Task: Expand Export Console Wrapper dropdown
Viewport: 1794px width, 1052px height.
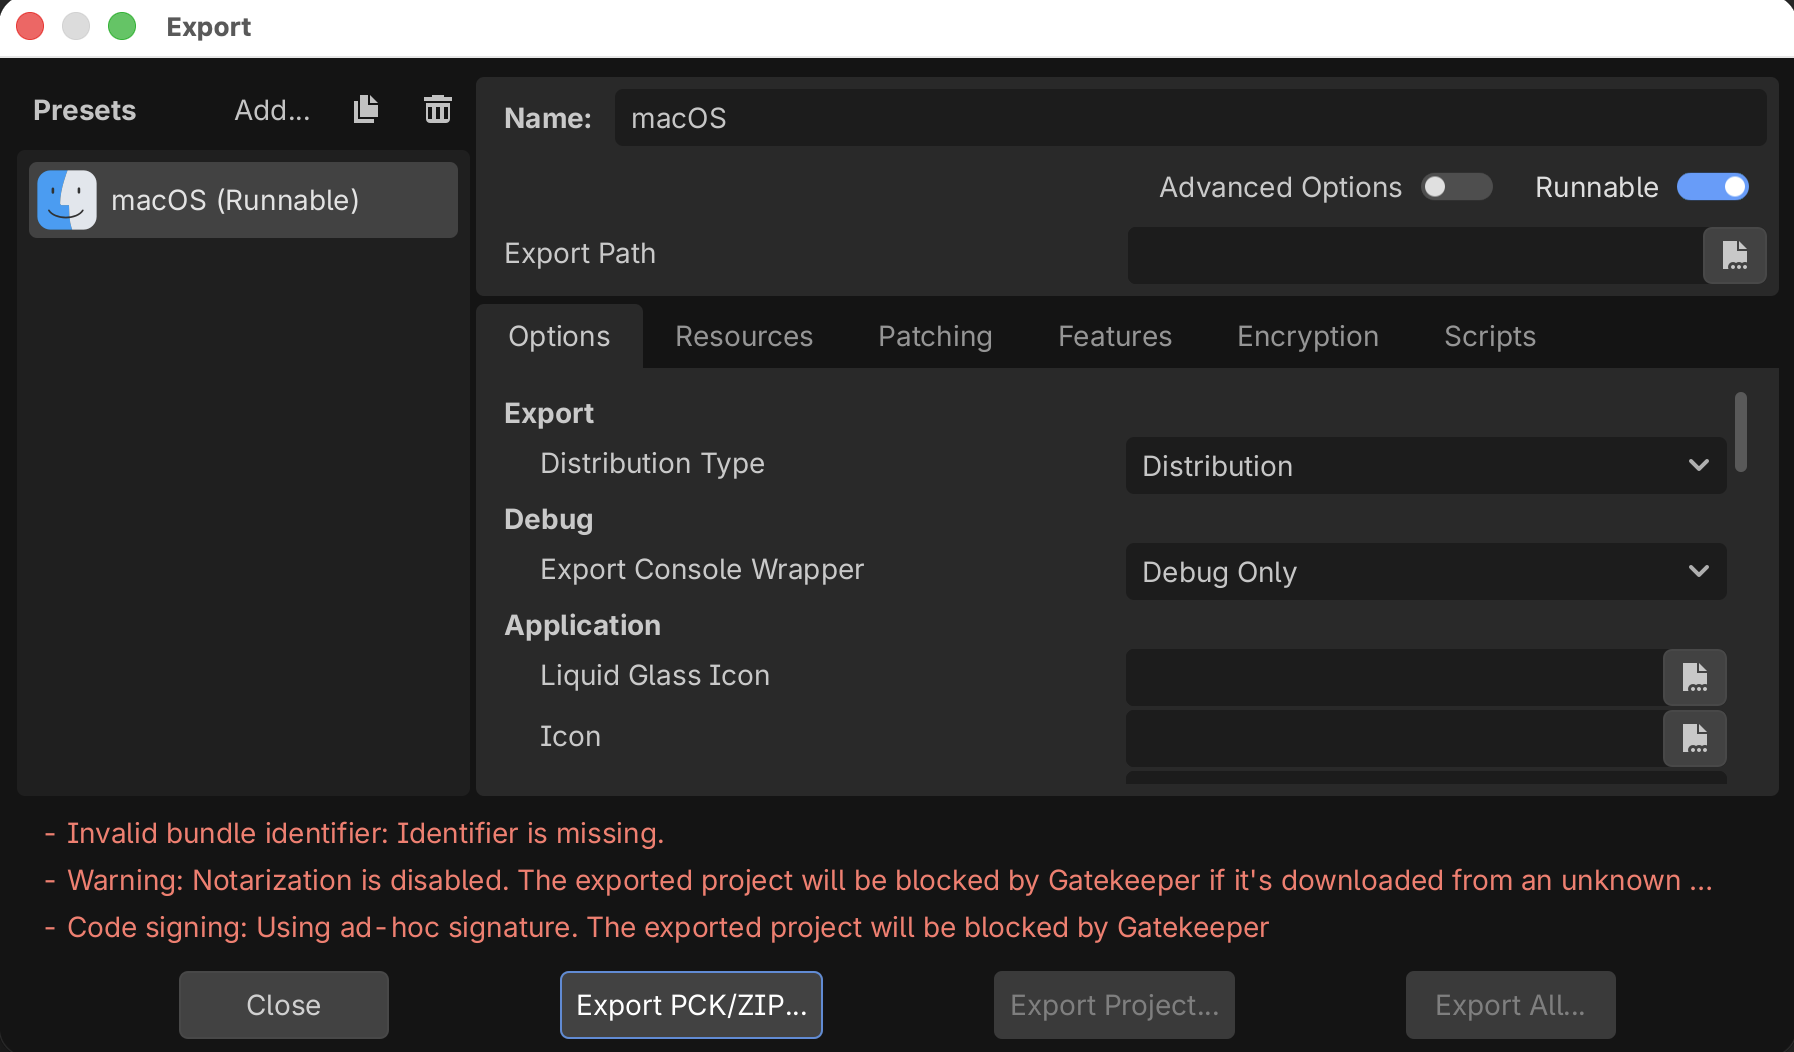Action: (x=1425, y=572)
